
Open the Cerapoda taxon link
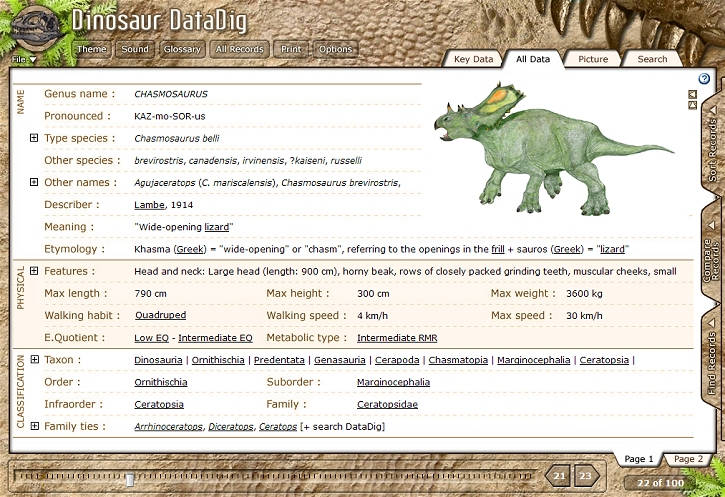pyautogui.click(x=397, y=360)
